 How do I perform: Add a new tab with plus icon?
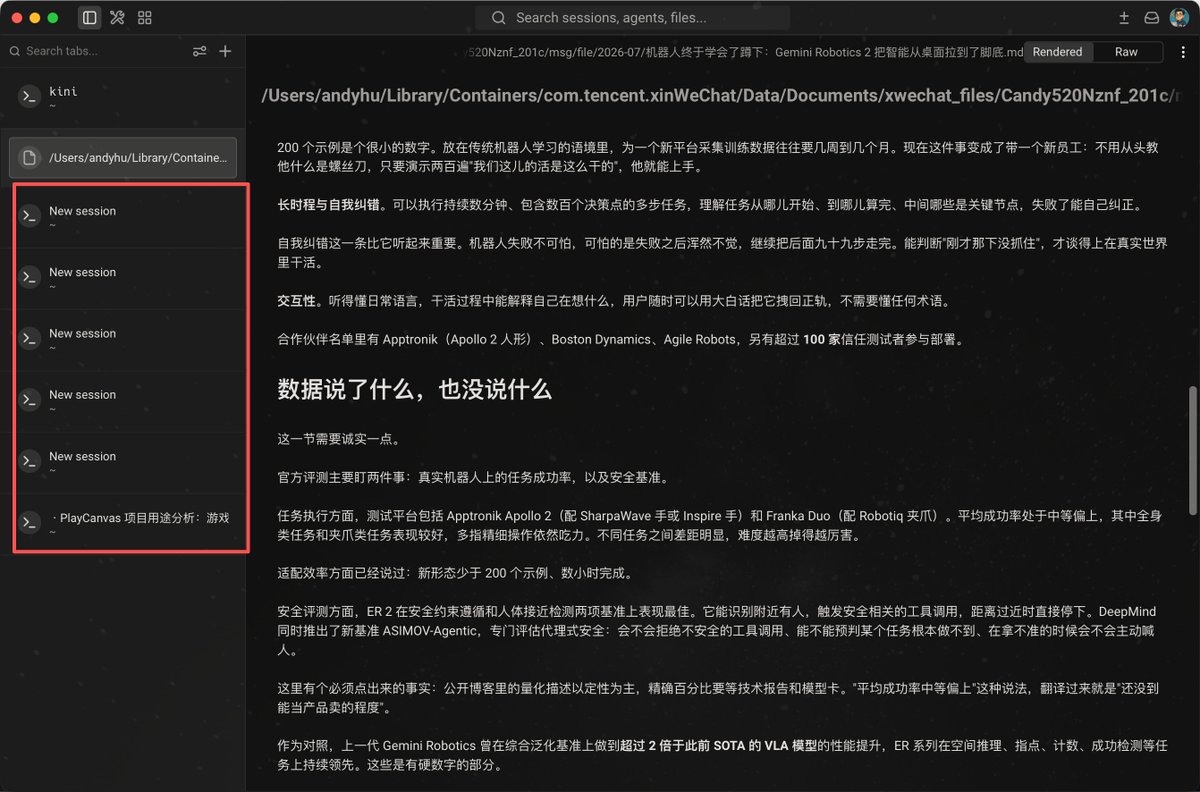tap(225, 51)
